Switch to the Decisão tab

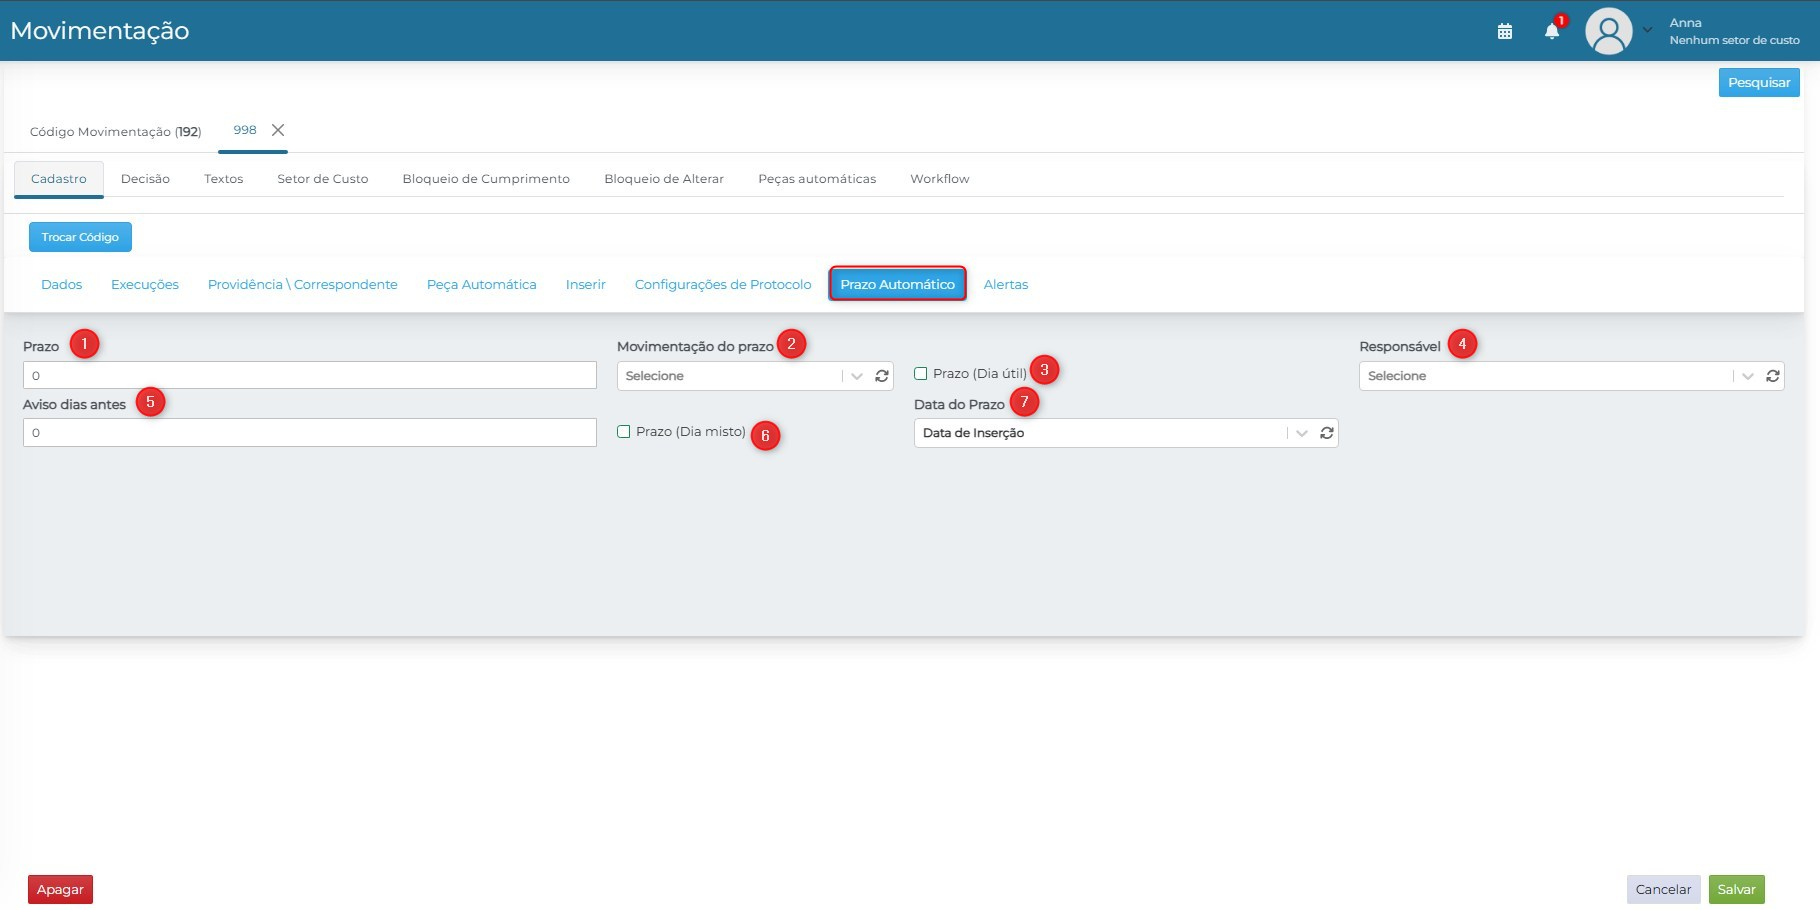(x=145, y=179)
